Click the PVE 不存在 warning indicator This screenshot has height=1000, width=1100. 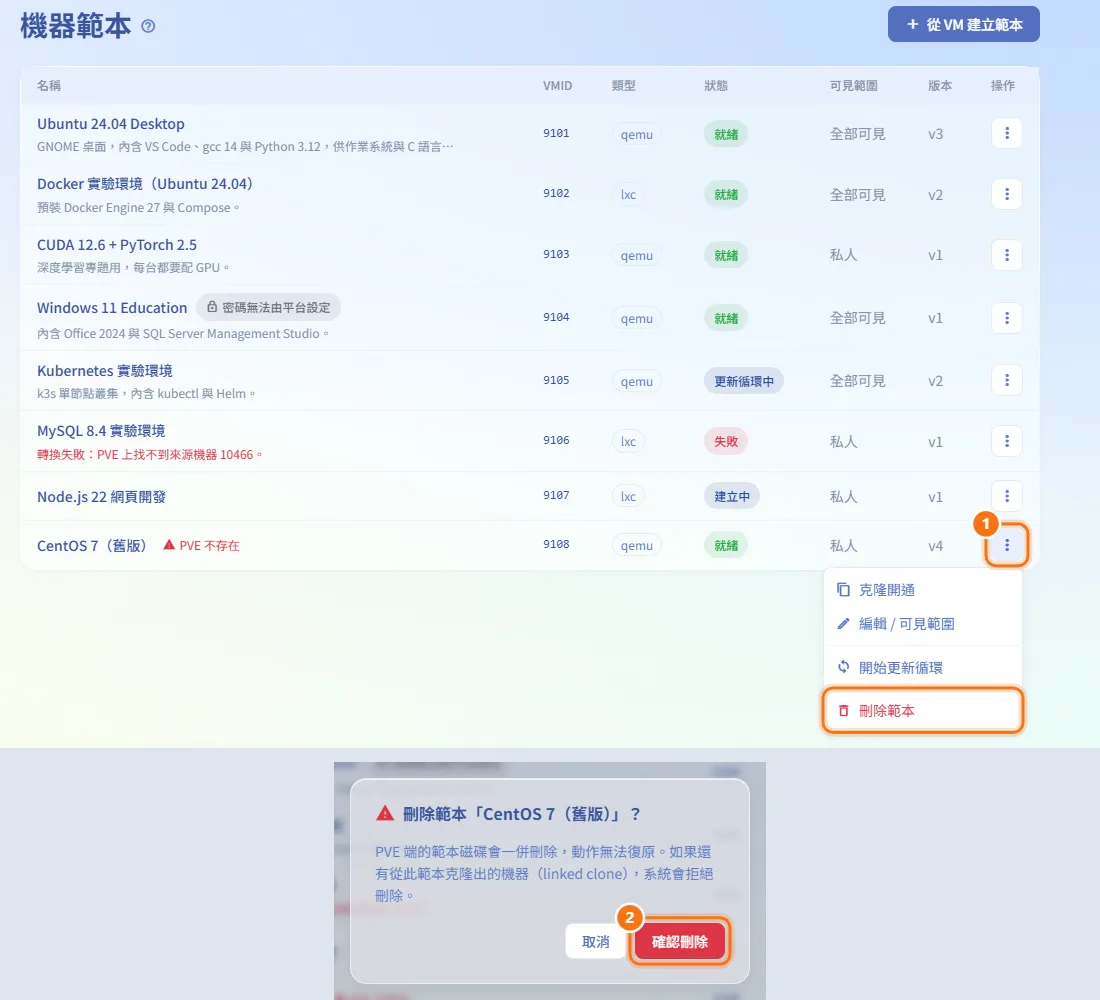201,545
